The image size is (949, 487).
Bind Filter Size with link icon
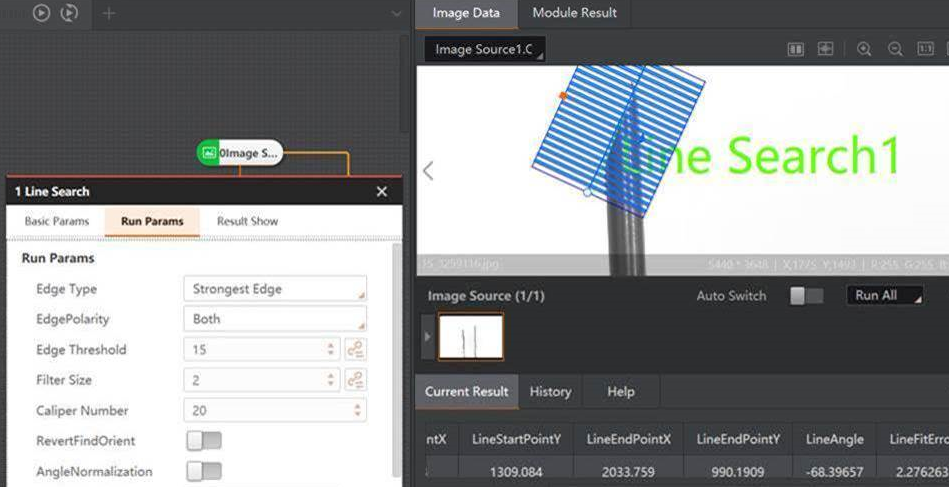coord(355,380)
